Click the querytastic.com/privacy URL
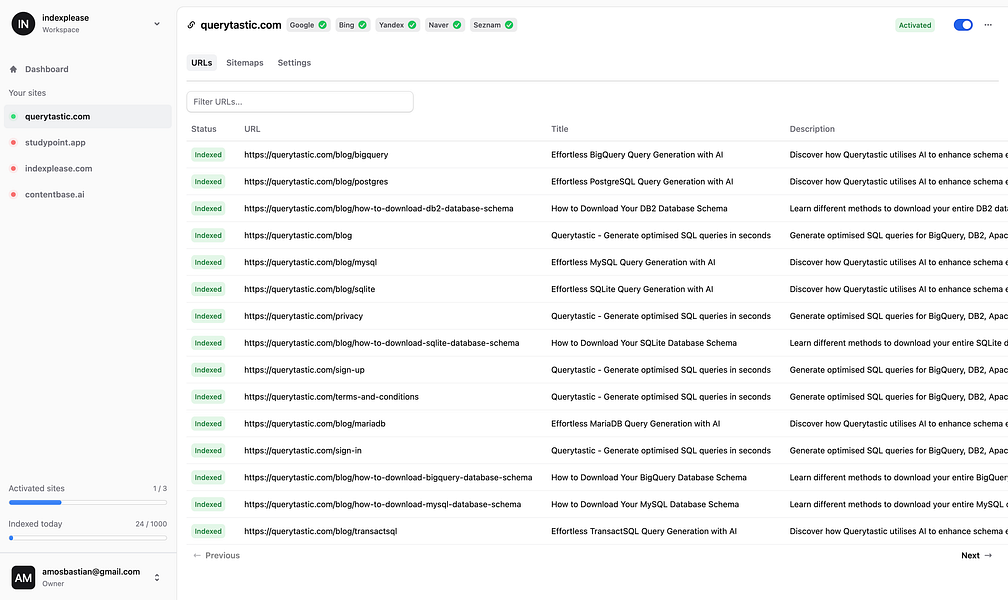 [x=303, y=316]
